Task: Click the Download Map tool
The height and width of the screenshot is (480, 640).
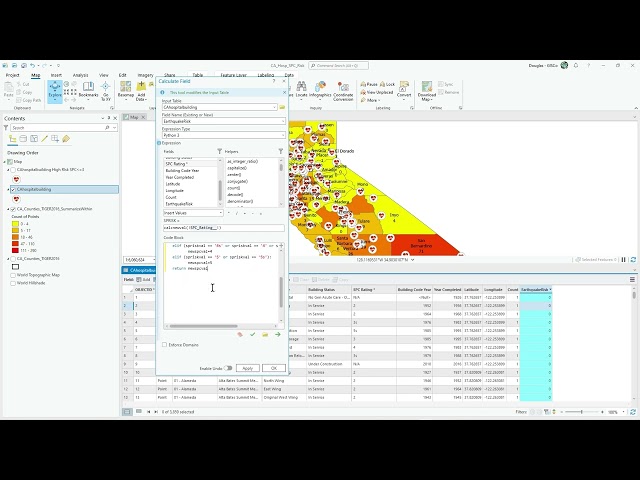Action: 427,91
